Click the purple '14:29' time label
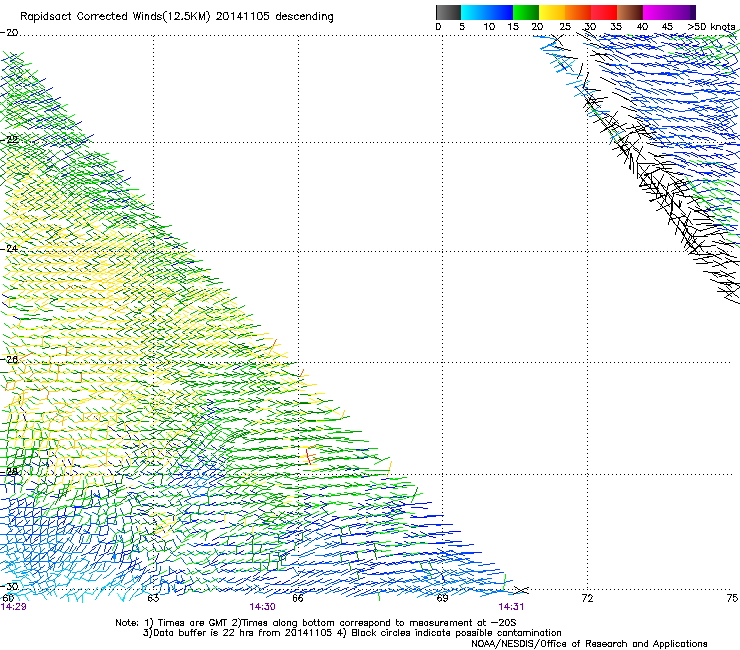Screen dimensions: 740x650 (x=13, y=607)
